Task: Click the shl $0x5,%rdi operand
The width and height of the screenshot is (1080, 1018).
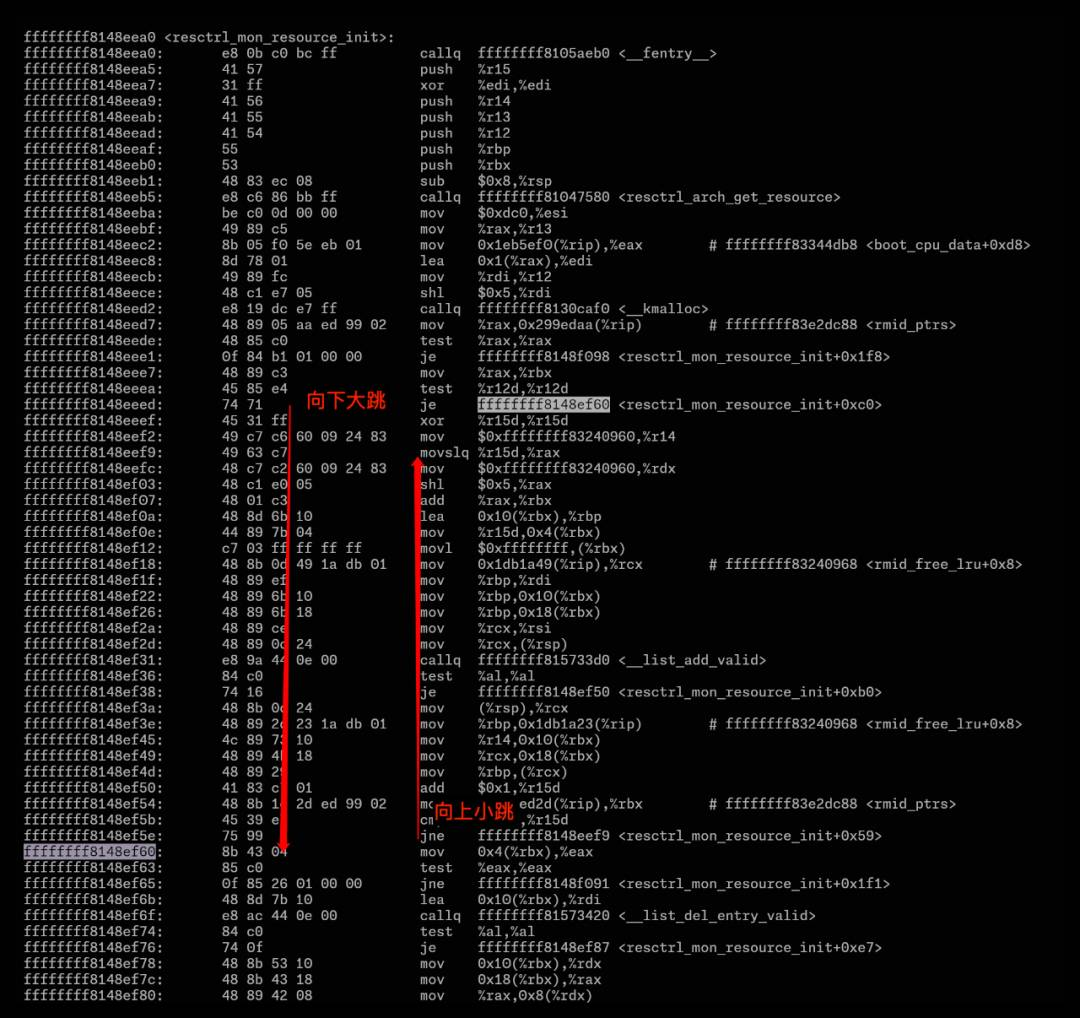Action: click(x=515, y=293)
